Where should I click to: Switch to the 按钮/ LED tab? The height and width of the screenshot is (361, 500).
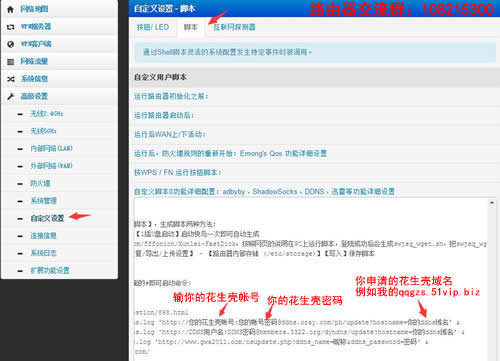(x=153, y=27)
